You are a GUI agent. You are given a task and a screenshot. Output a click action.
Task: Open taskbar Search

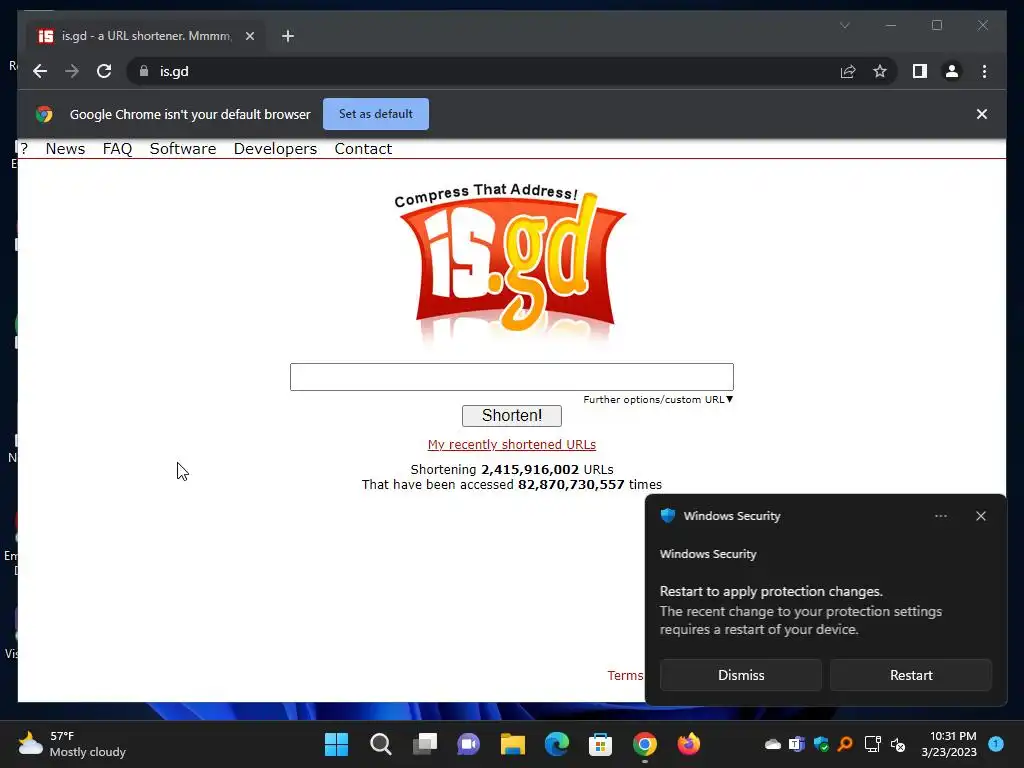380,744
